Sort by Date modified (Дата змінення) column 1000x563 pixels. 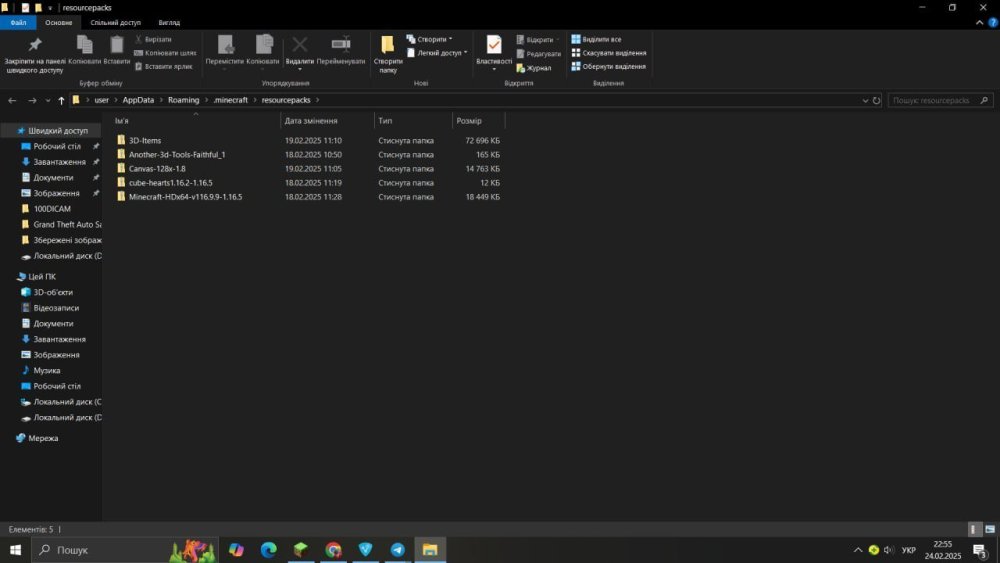pyautogui.click(x=327, y=121)
